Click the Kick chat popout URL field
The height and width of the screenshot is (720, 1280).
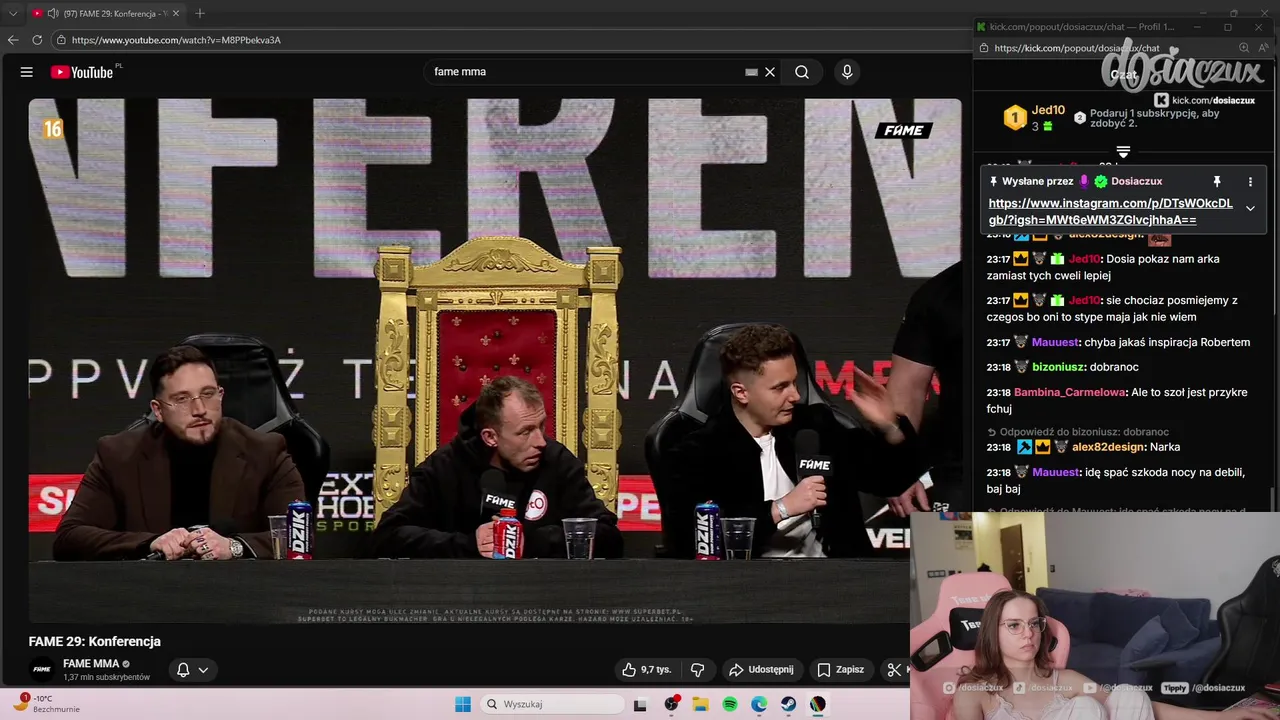coord(1077,48)
